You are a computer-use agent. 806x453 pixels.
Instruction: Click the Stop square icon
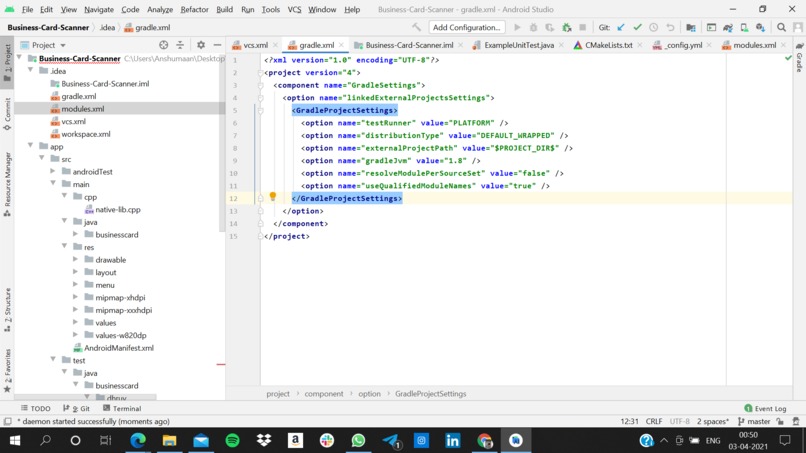click(x=582, y=27)
